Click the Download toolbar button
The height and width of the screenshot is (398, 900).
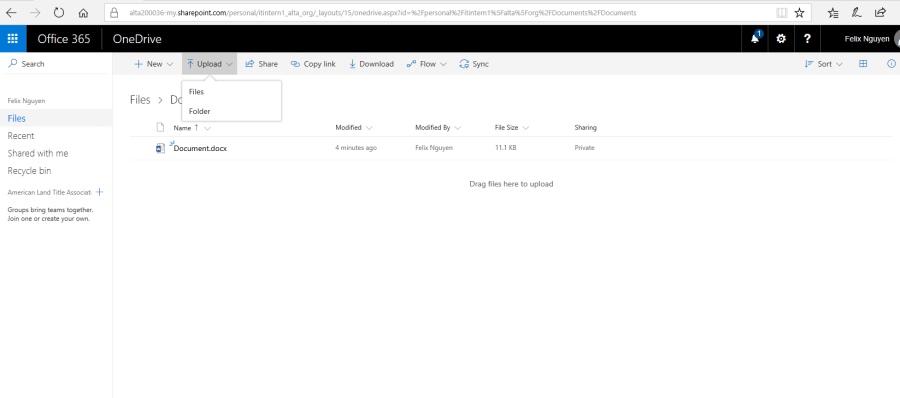click(371, 64)
